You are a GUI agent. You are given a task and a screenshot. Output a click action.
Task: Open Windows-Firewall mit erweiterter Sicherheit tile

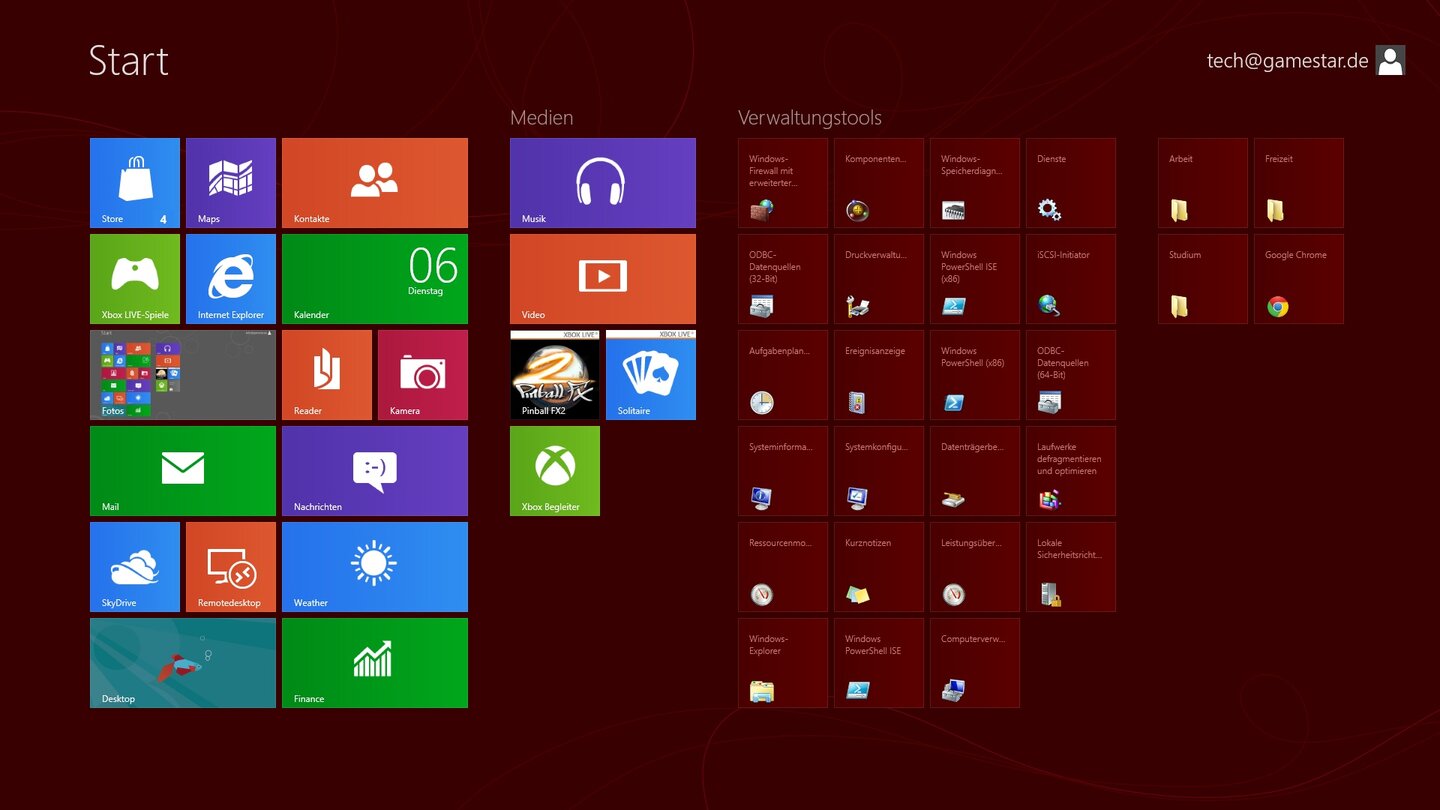point(783,183)
